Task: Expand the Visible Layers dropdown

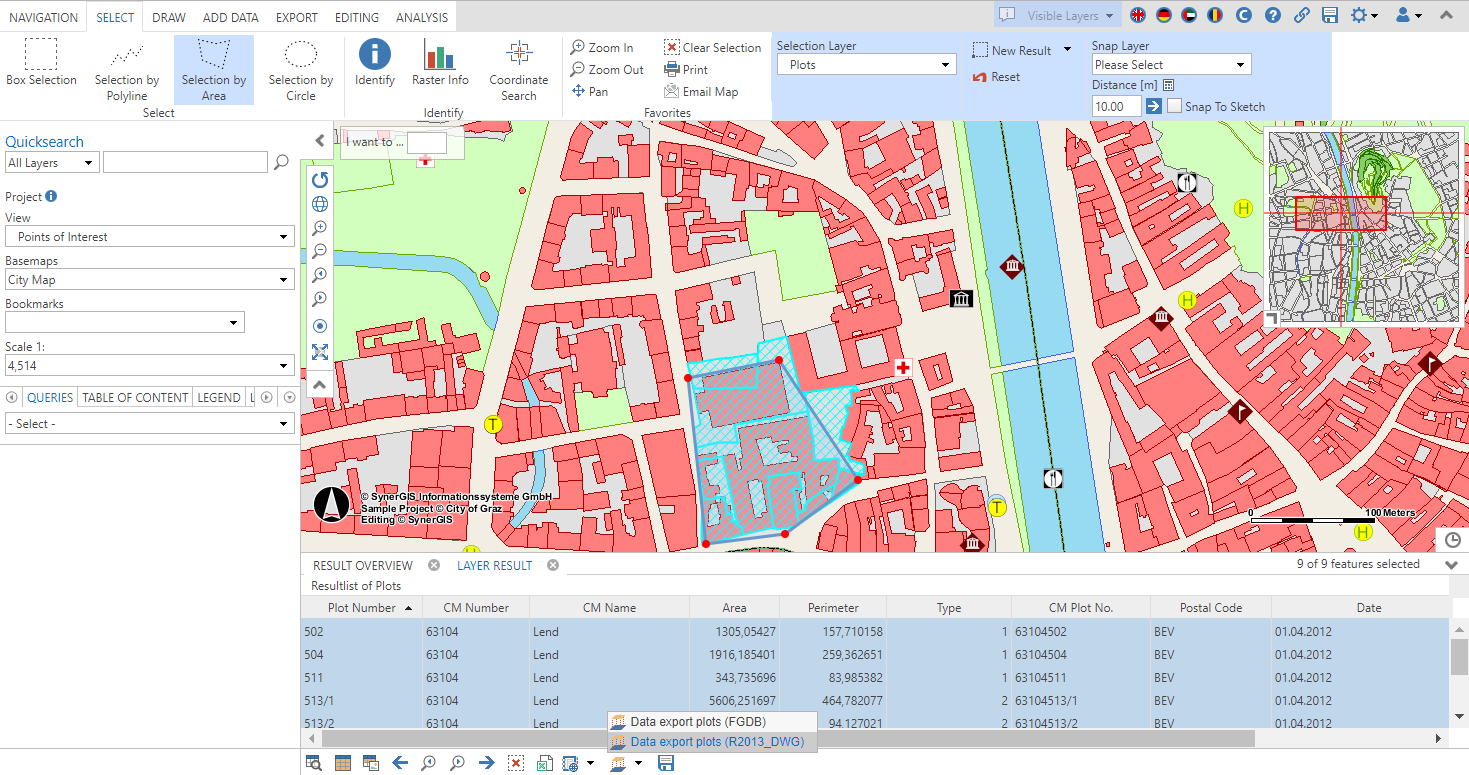Action: point(1056,15)
